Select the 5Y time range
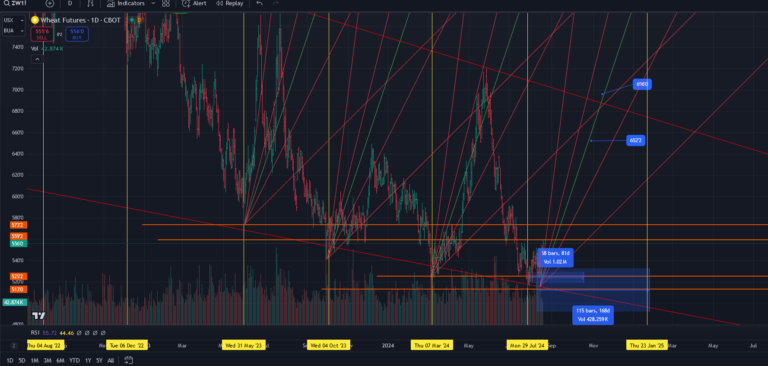The width and height of the screenshot is (768, 366). coord(99,361)
